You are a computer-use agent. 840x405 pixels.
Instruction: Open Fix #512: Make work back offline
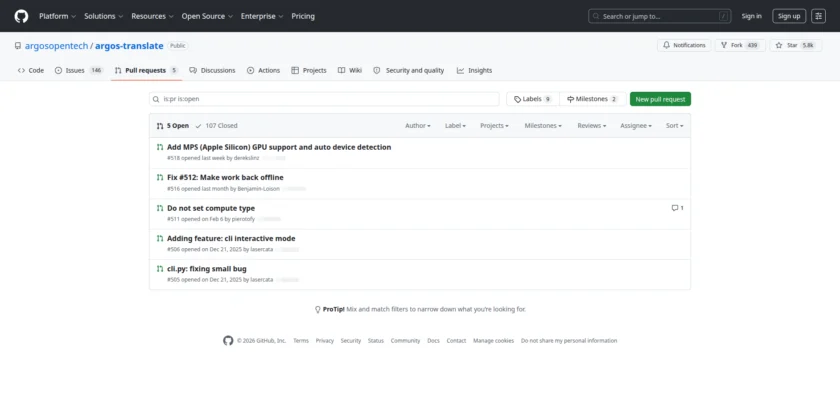coord(226,177)
